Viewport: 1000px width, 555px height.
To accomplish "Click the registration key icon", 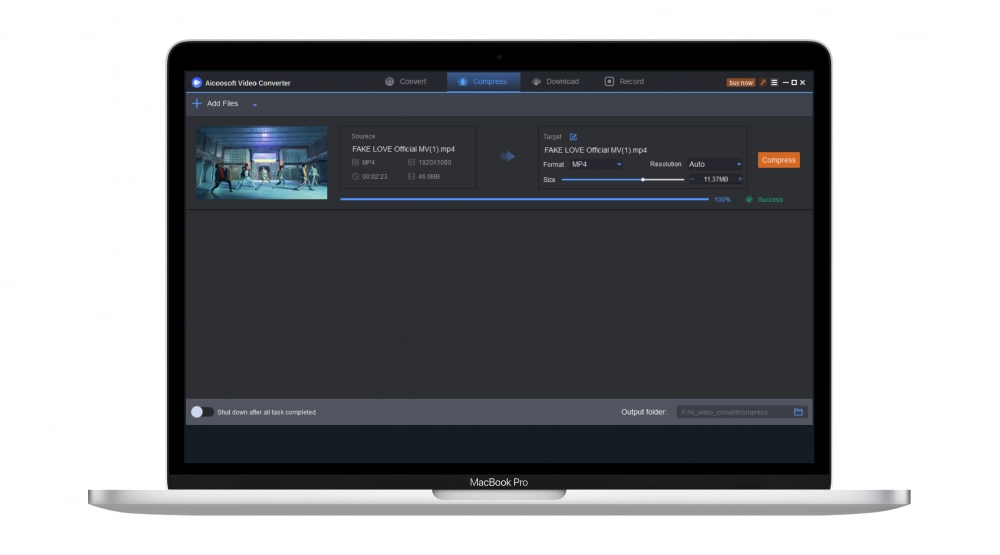I will point(763,82).
